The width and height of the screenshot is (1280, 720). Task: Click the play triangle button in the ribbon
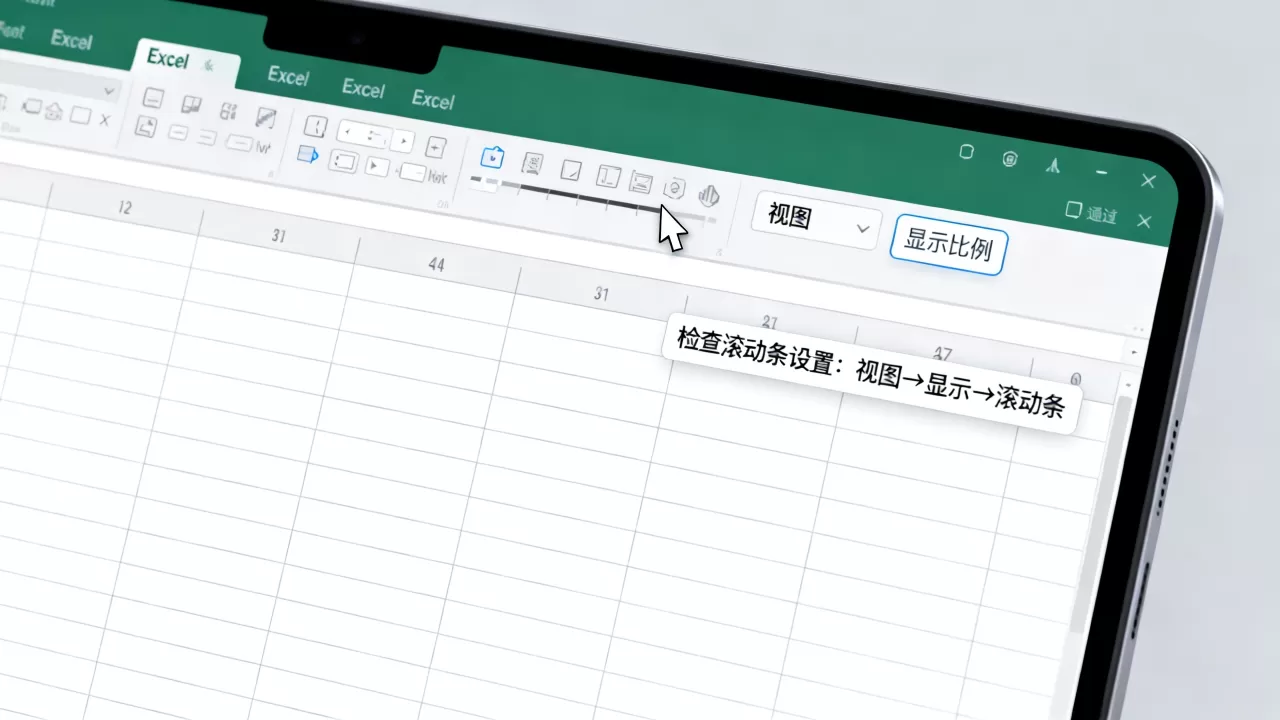click(x=376, y=167)
